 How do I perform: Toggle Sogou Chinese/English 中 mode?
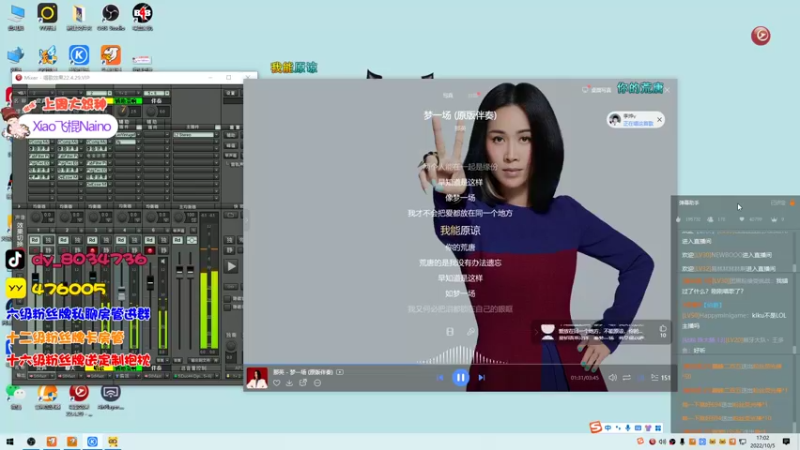coord(608,428)
